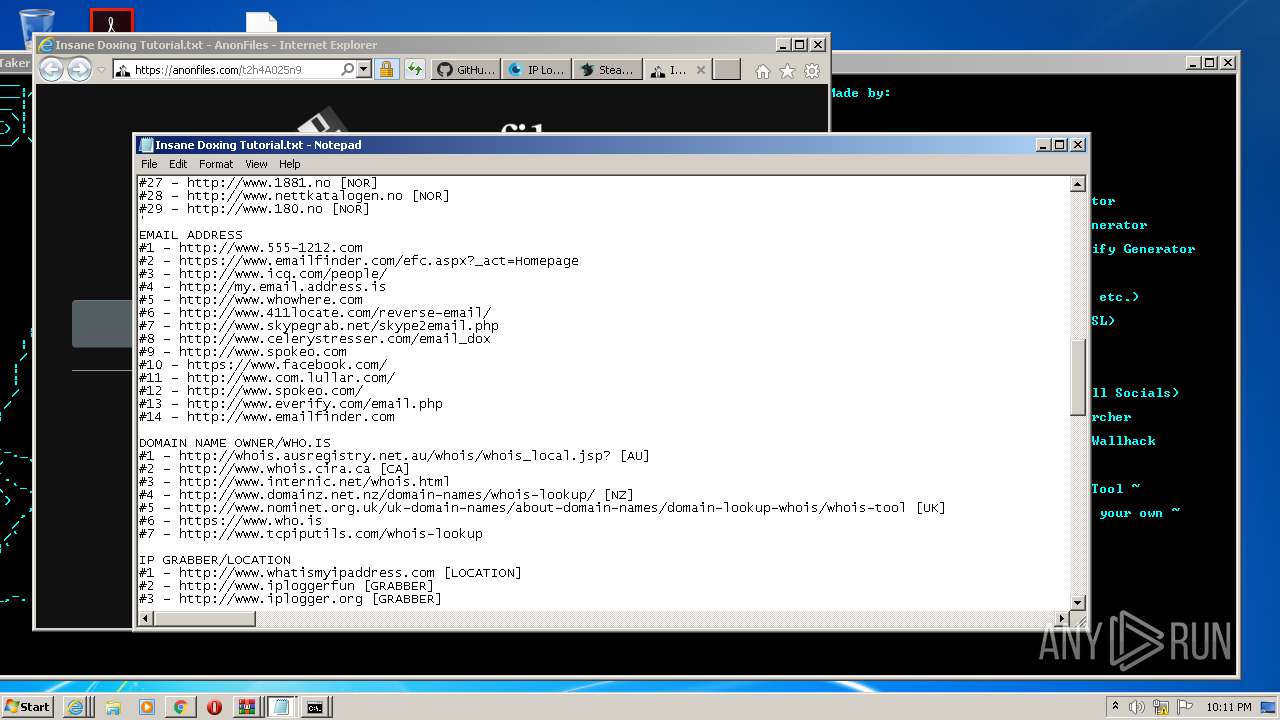Click the 10:11 PM clock
1280x720 pixels.
(1228, 707)
